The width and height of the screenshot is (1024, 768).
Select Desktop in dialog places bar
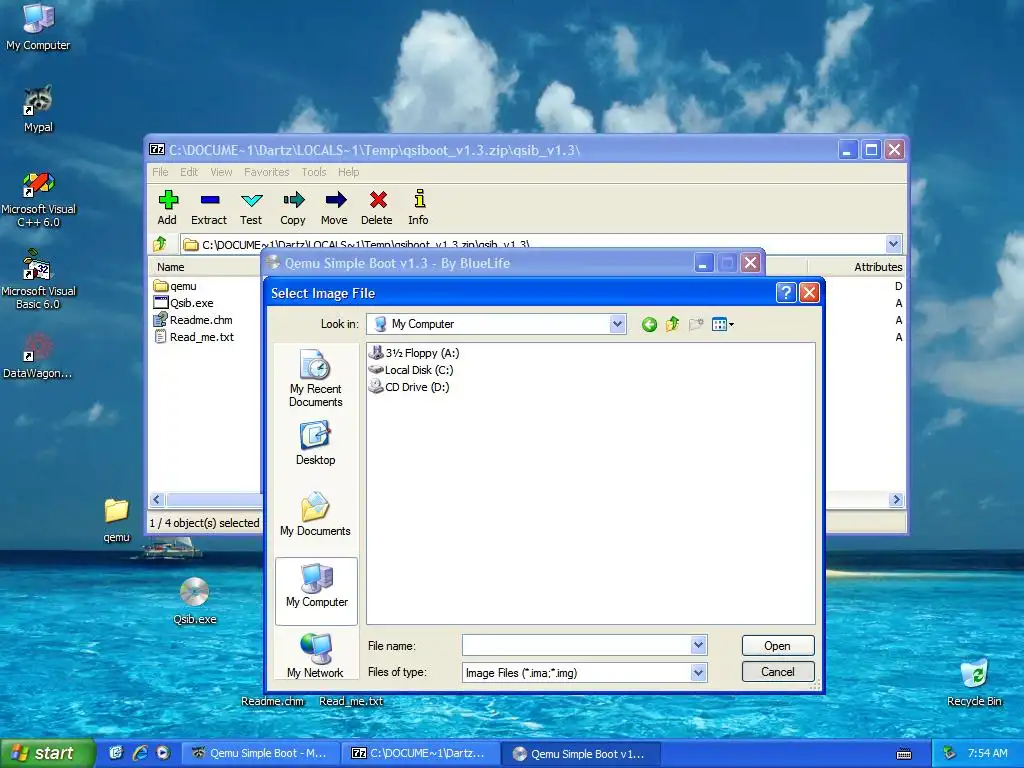click(315, 443)
